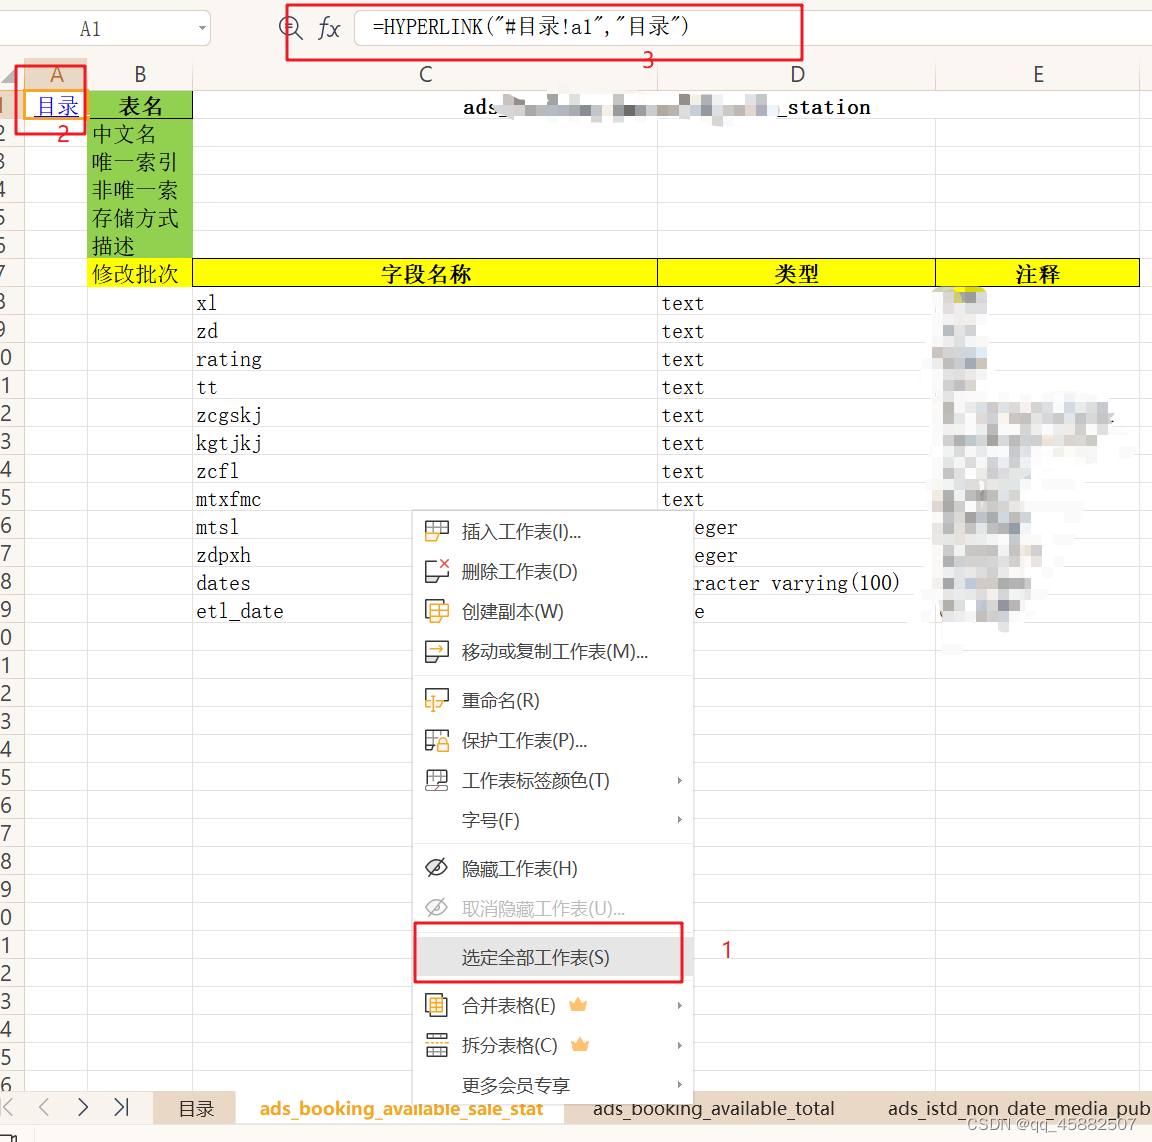Click the crown icon beside 合并表格

(x=577, y=1005)
